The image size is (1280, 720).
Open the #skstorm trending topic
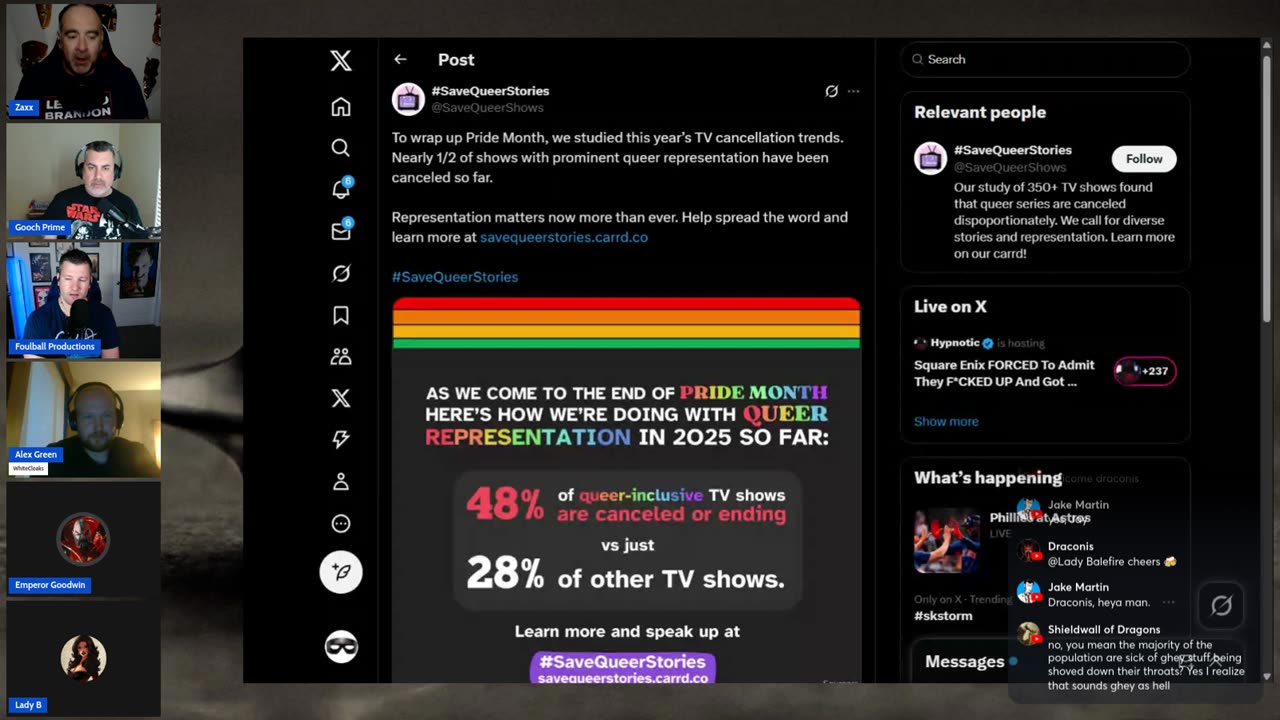[x=943, y=616]
